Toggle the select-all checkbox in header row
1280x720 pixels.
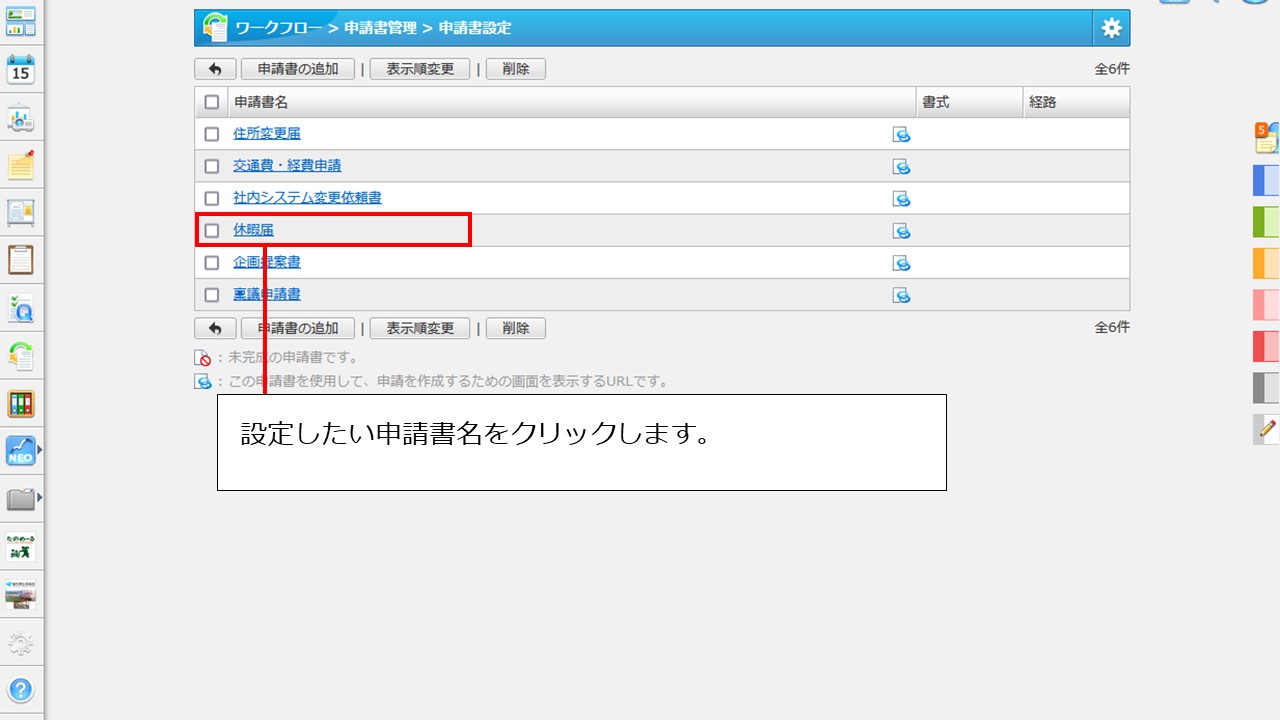(211, 102)
